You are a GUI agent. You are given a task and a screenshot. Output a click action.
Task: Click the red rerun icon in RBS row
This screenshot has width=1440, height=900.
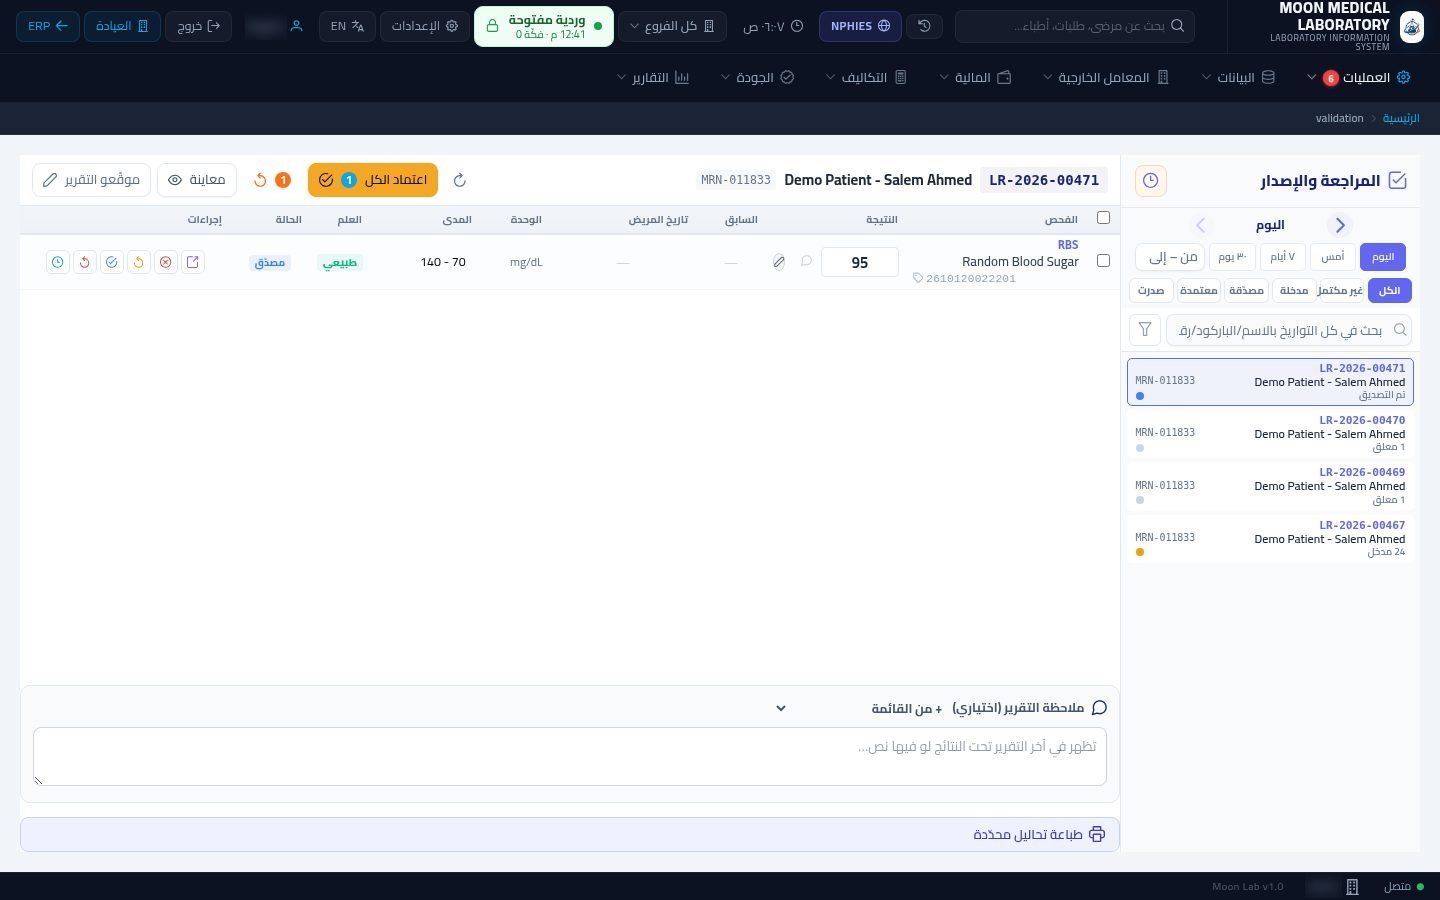click(x=85, y=262)
